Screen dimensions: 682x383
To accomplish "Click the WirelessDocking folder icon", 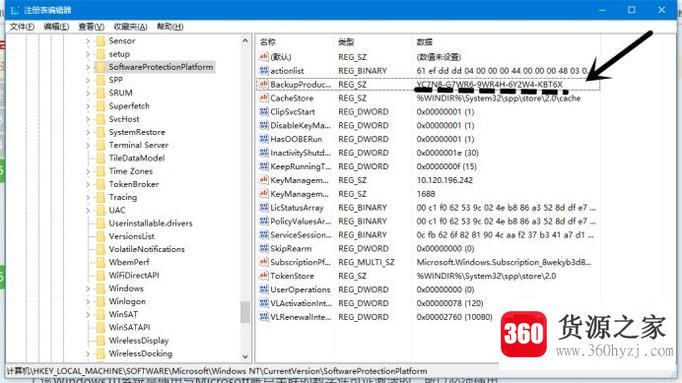I will coord(100,354).
